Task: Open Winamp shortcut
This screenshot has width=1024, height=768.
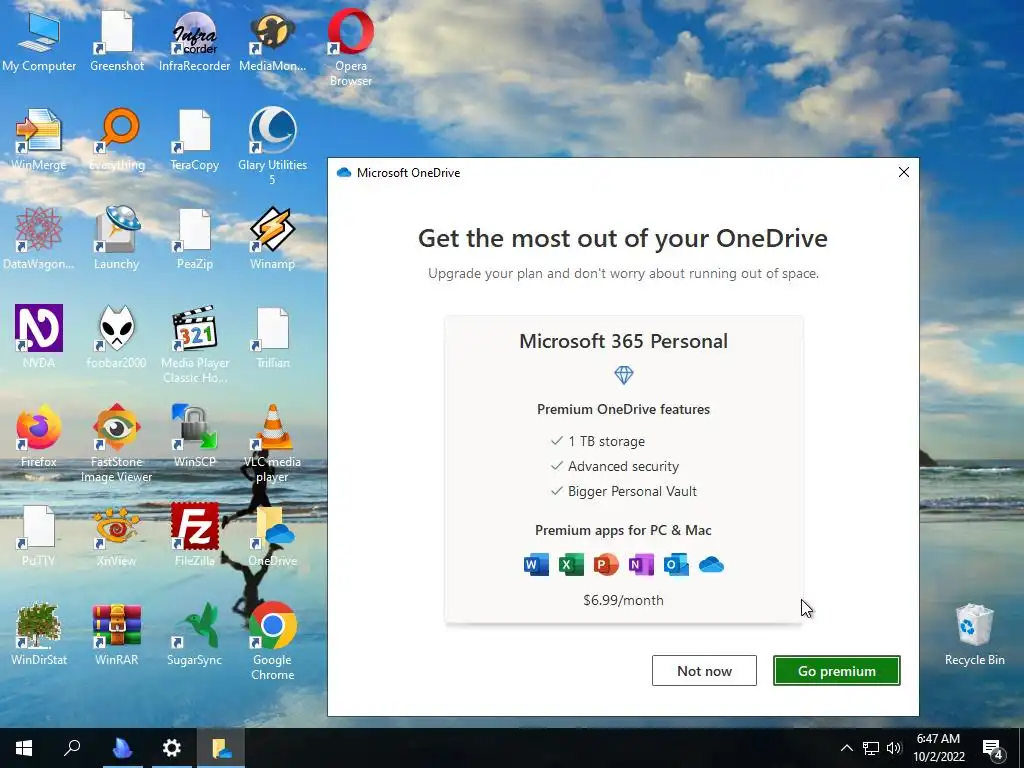Action: pyautogui.click(x=272, y=239)
